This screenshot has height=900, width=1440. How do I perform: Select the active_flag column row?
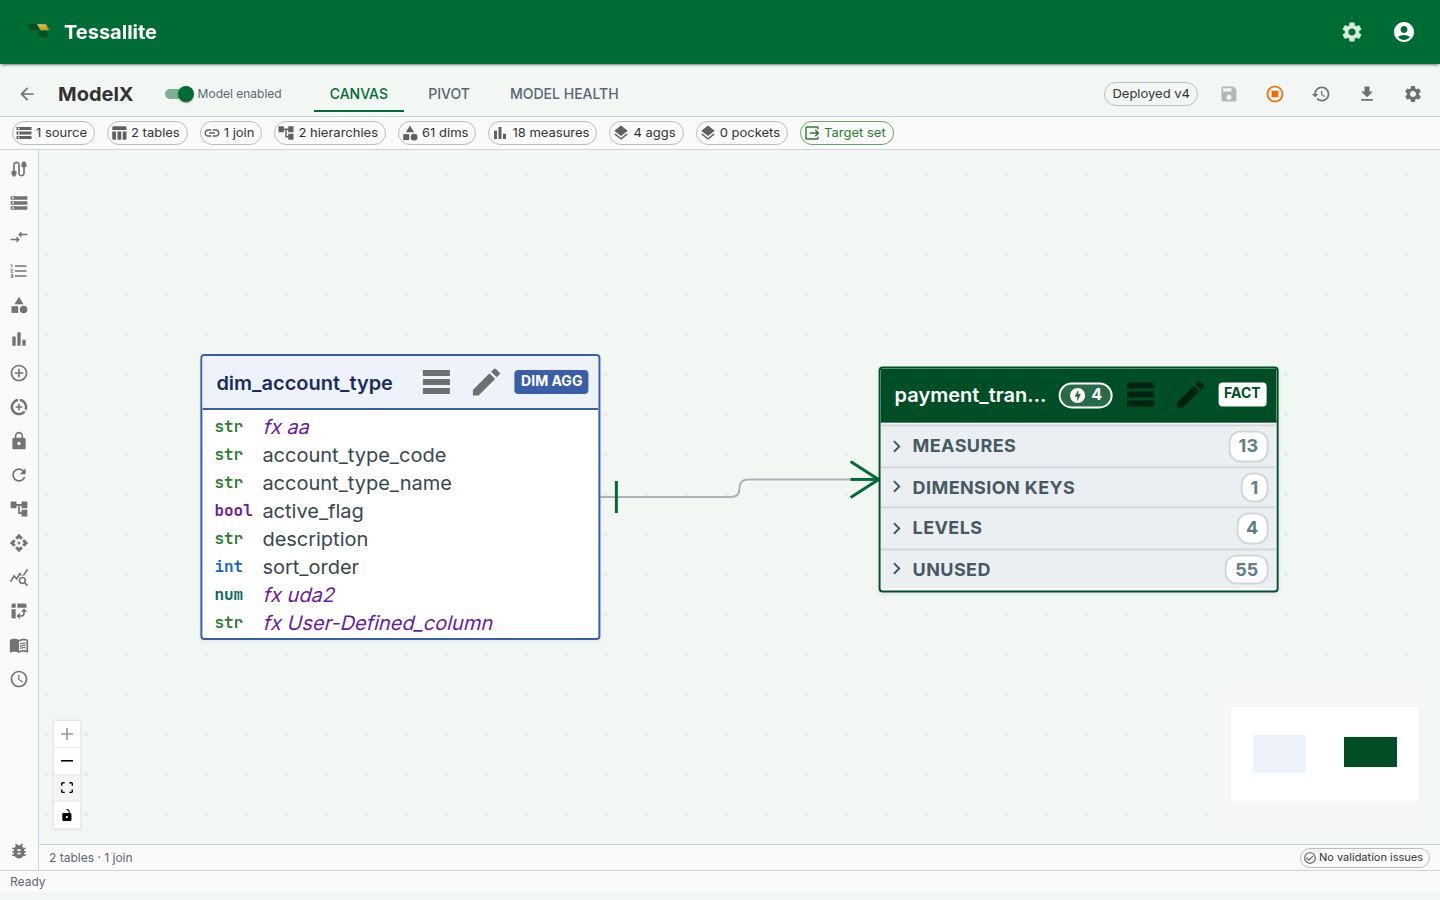(x=400, y=511)
